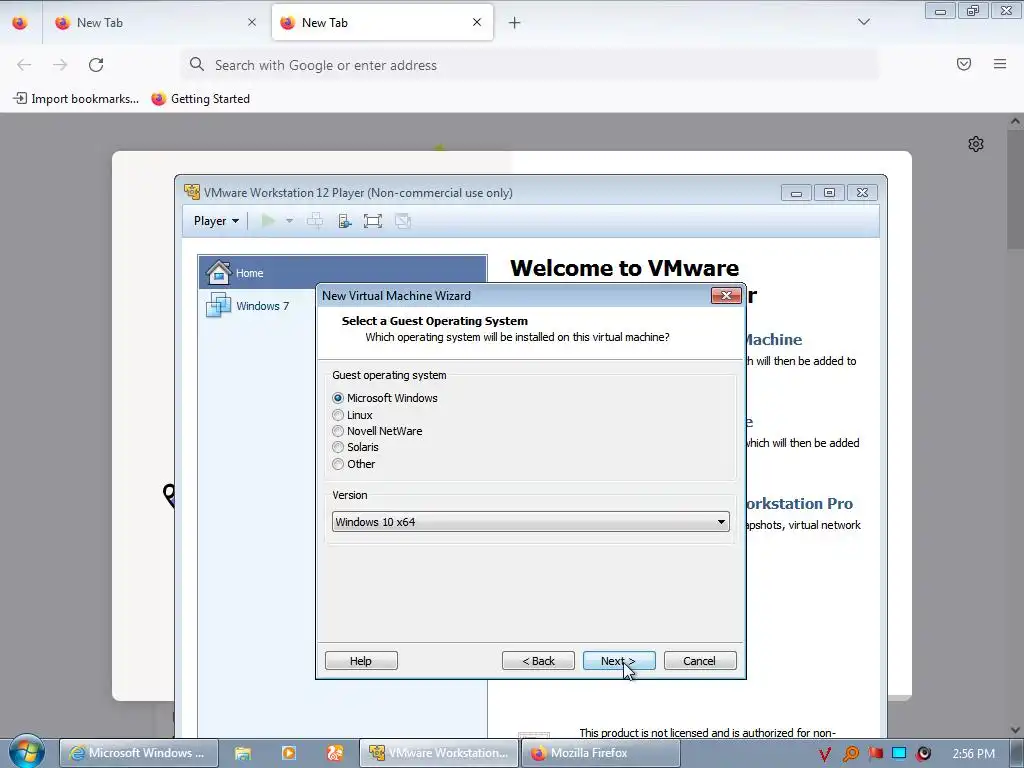Click the Windows 7 label in the VM library
Image resolution: width=1024 pixels, height=768 pixels.
coord(263,306)
